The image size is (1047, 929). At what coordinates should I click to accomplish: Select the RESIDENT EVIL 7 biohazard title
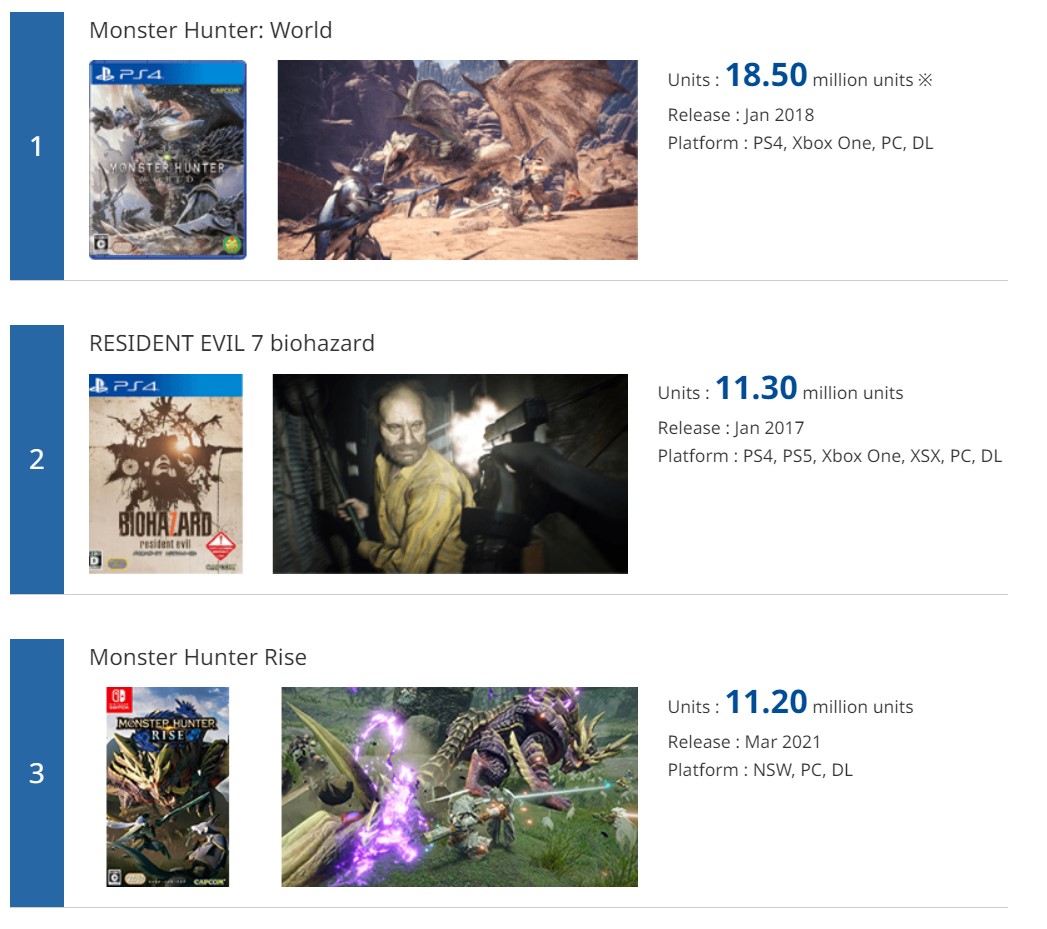pyautogui.click(x=232, y=343)
